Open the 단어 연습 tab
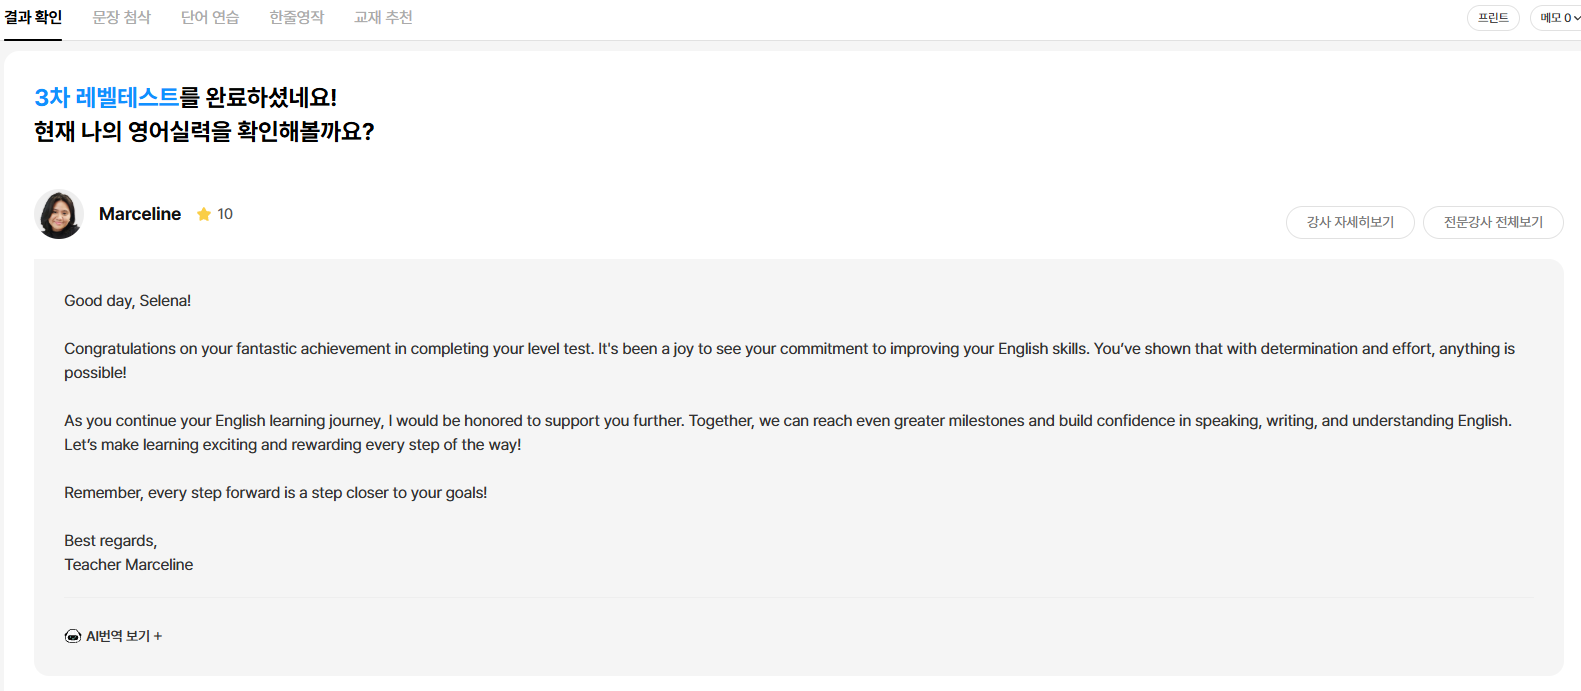 210,18
